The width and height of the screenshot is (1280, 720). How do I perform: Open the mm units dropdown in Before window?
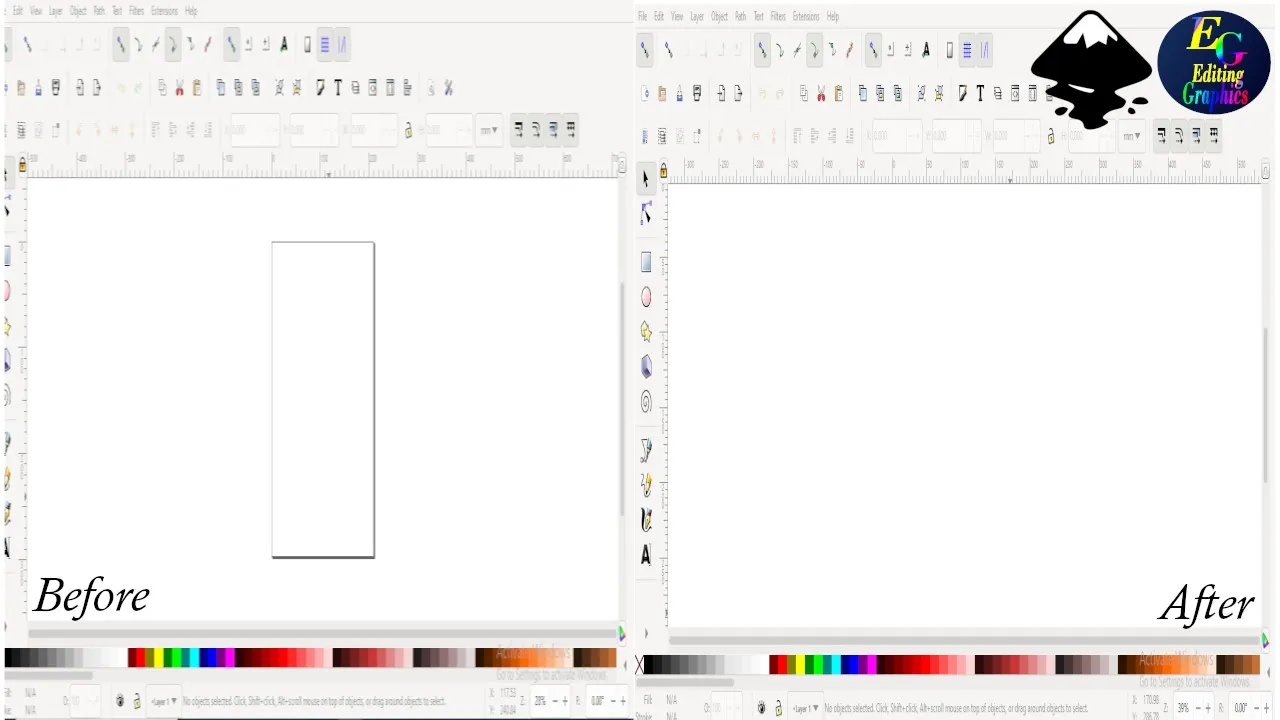coord(490,130)
